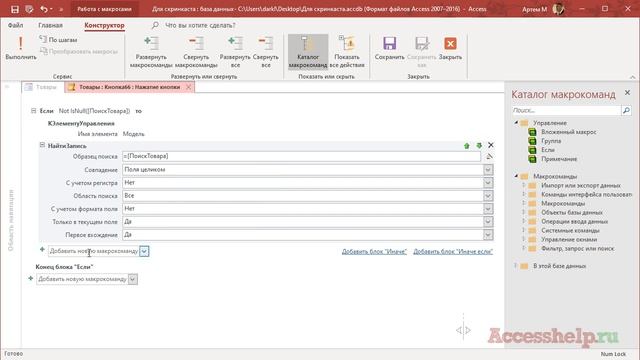The image size is (640, 360).
Task: Select the КЭлементуУправления action
Action: pyautogui.click(x=81, y=123)
